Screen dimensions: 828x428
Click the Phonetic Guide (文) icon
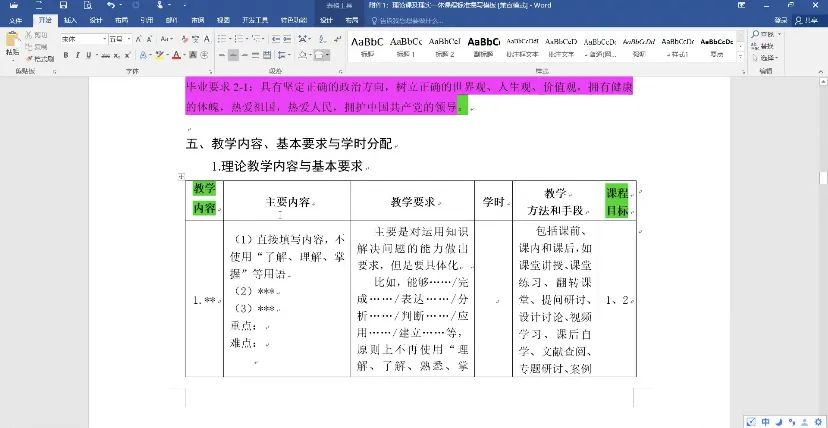point(195,39)
